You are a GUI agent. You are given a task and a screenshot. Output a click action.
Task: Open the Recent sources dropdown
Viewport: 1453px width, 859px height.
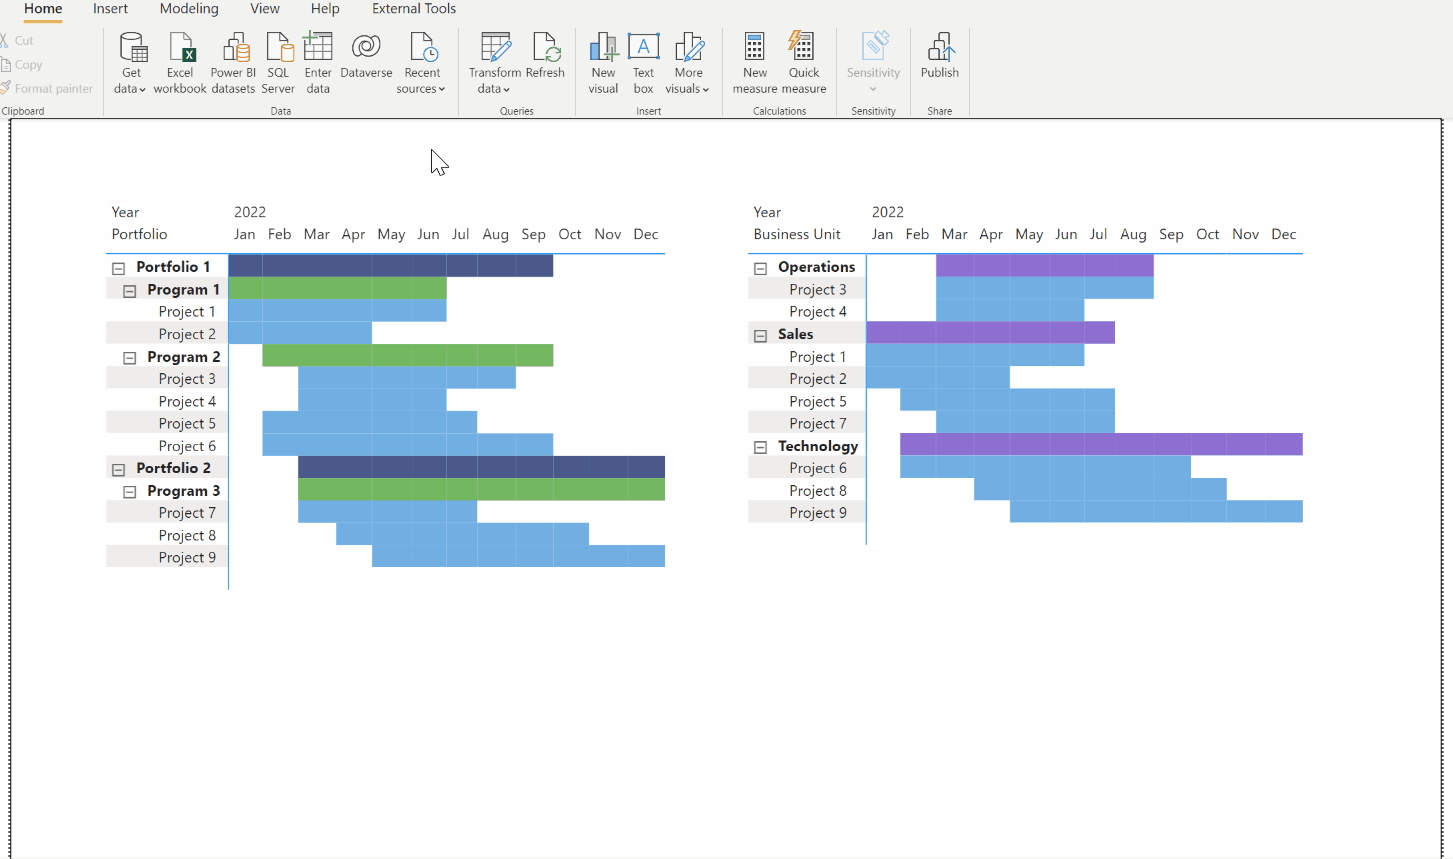[x=421, y=60]
